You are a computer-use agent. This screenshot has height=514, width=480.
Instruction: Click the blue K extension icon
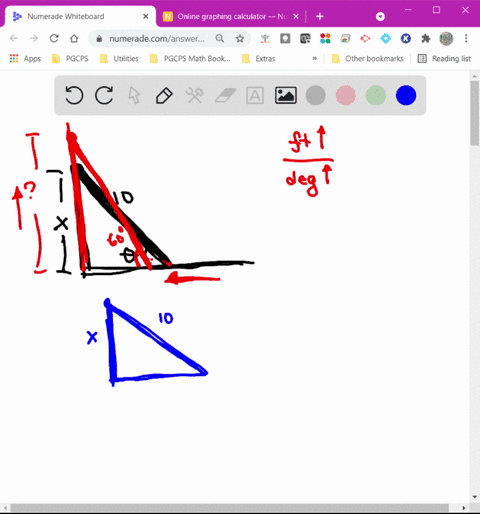[406, 39]
